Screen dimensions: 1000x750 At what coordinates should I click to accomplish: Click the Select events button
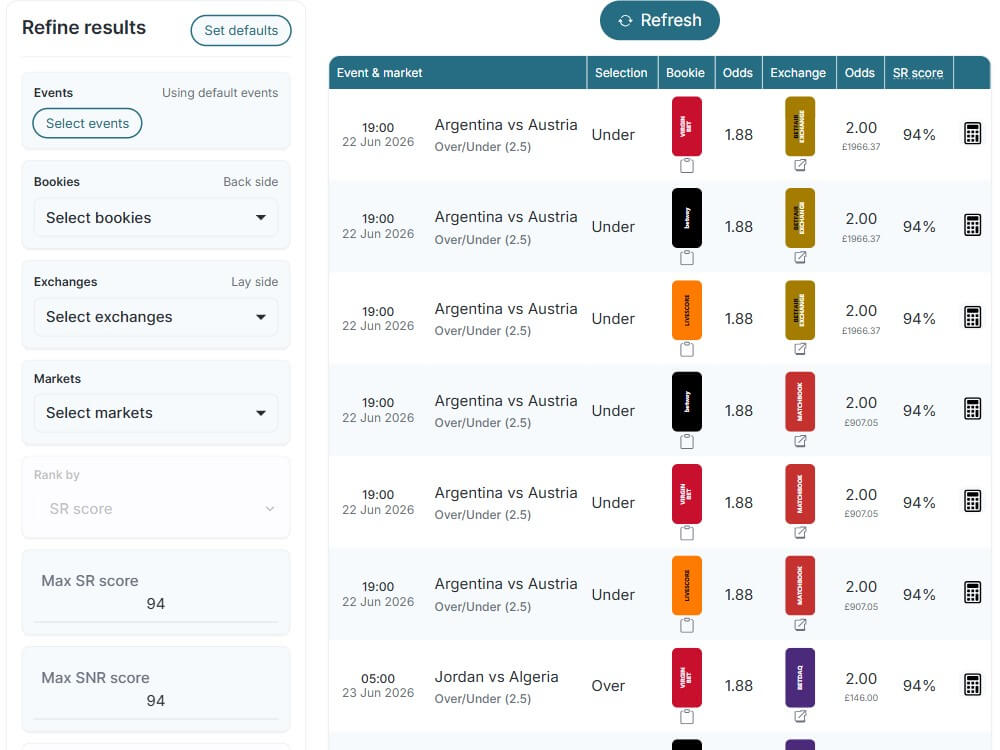point(87,123)
